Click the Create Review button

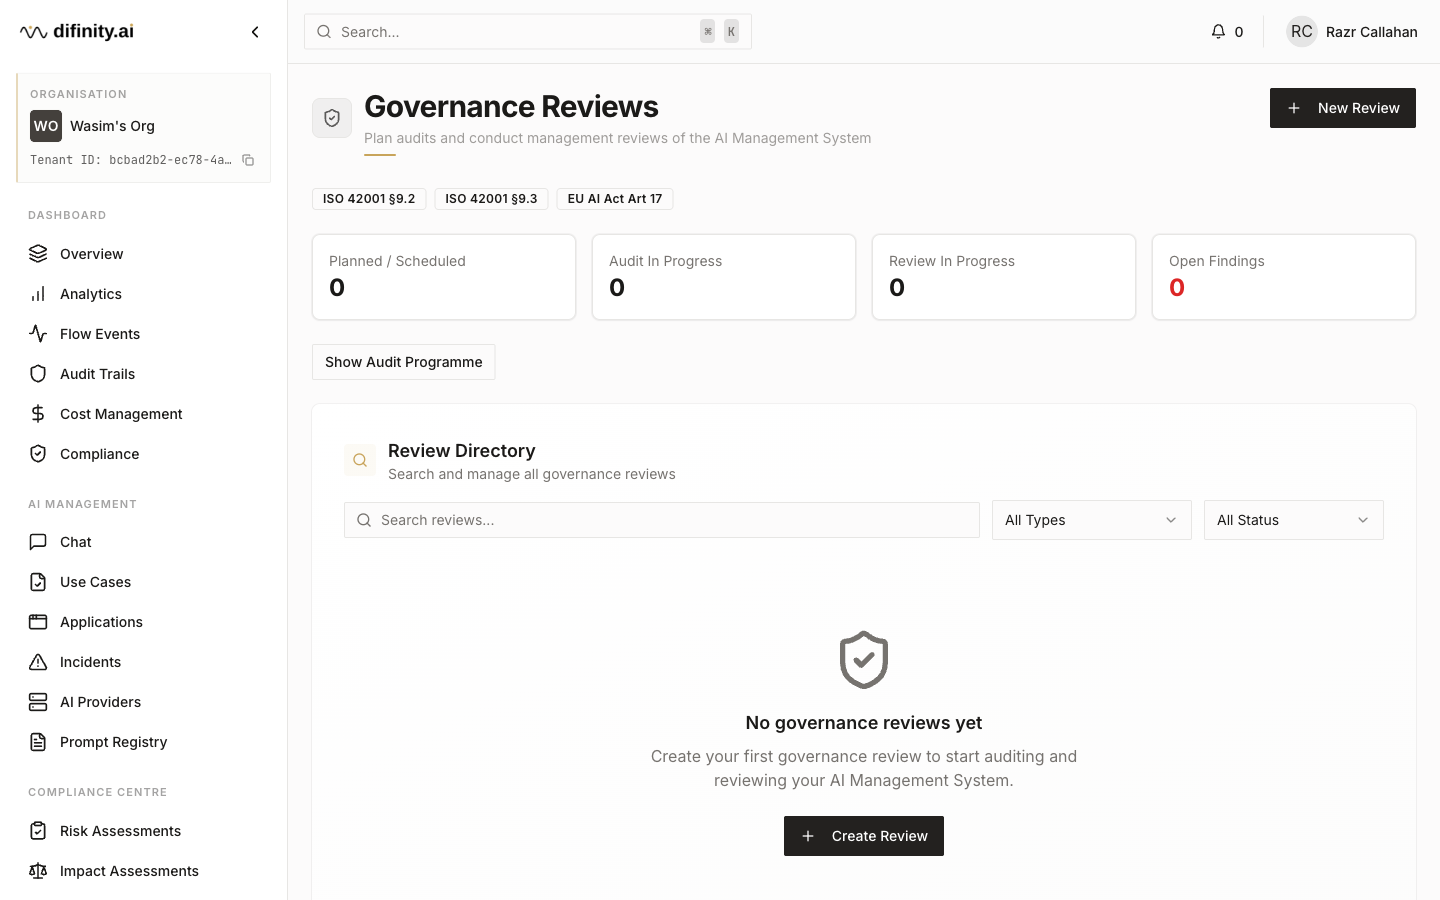[864, 836]
